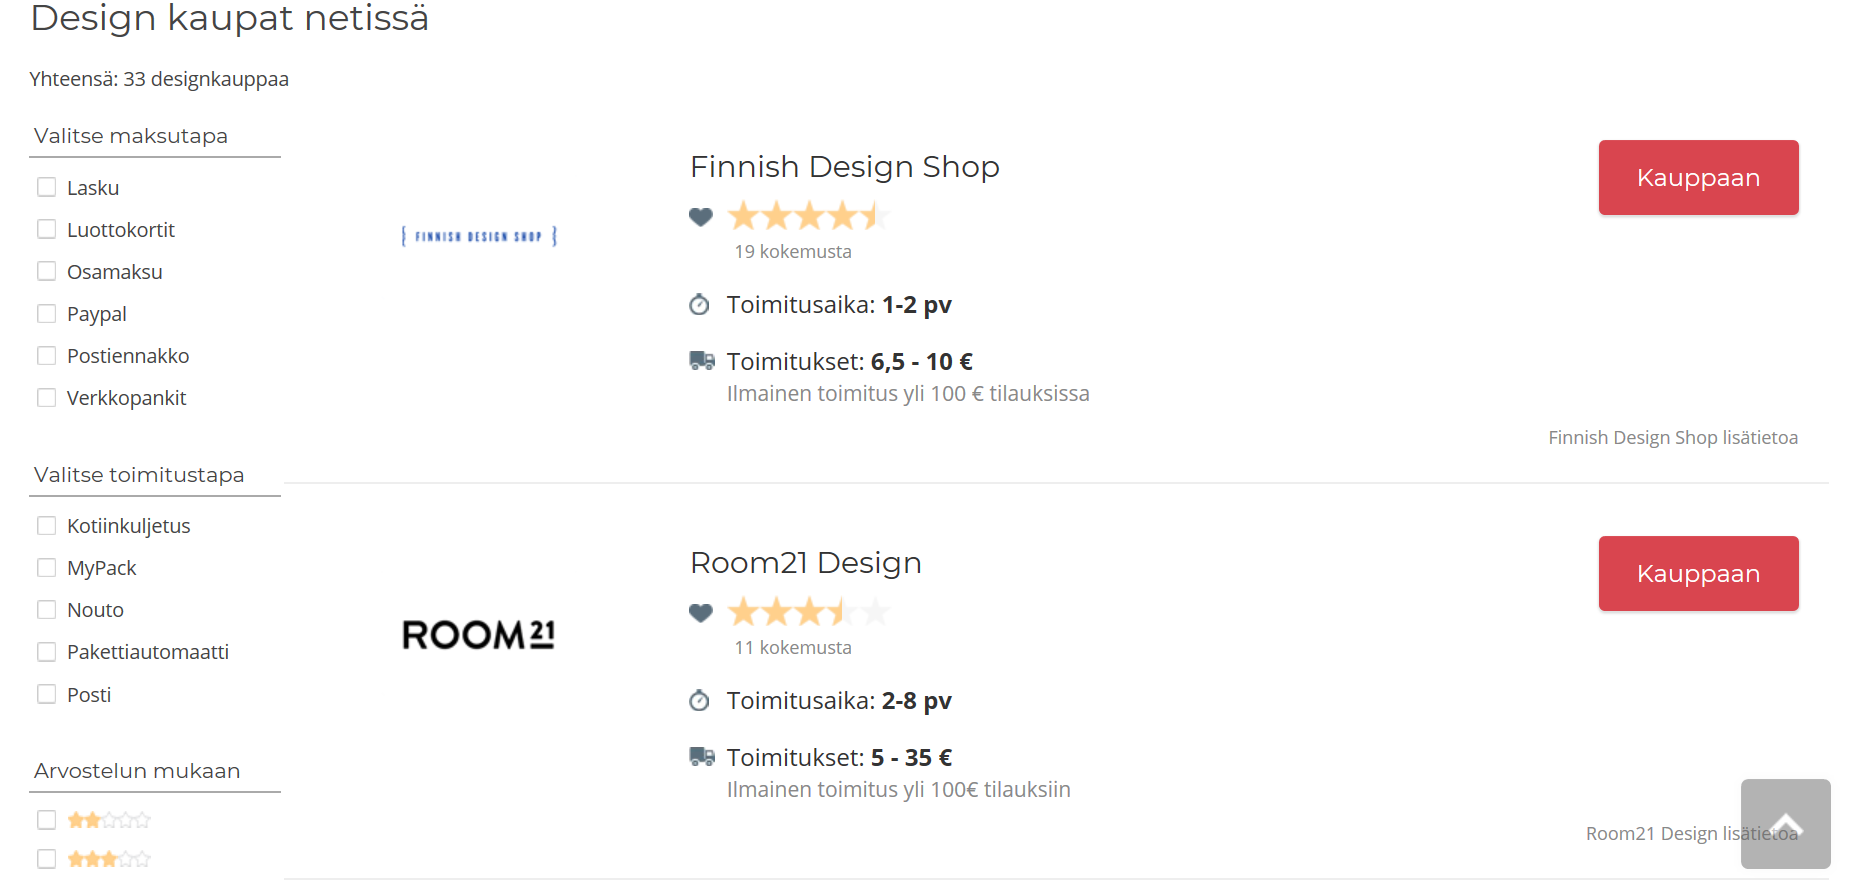Check the Kotiinkuljetus delivery option

pos(46,525)
